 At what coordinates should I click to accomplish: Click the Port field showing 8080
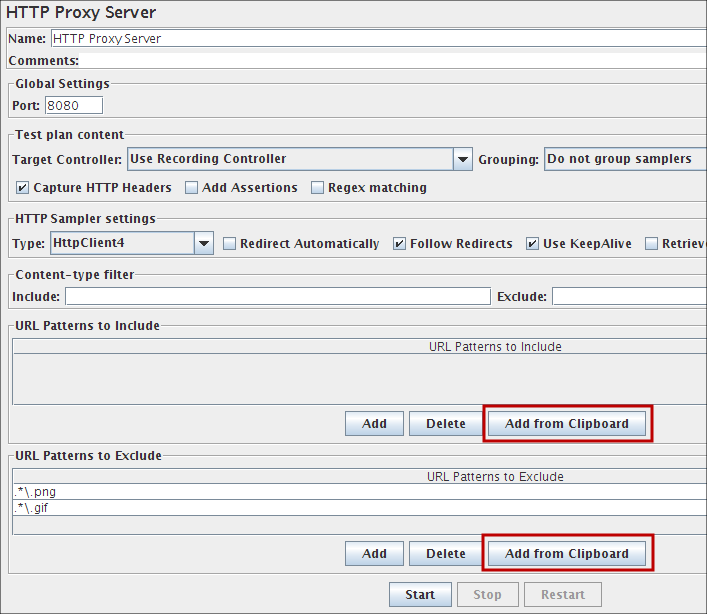(72, 105)
